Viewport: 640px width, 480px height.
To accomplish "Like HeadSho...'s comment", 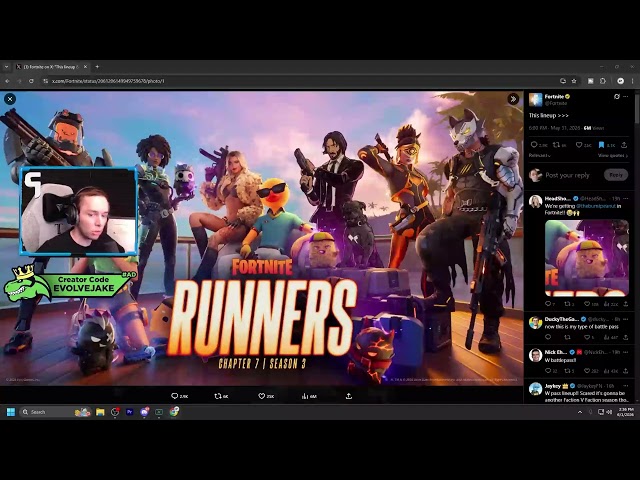I will tap(587, 304).
